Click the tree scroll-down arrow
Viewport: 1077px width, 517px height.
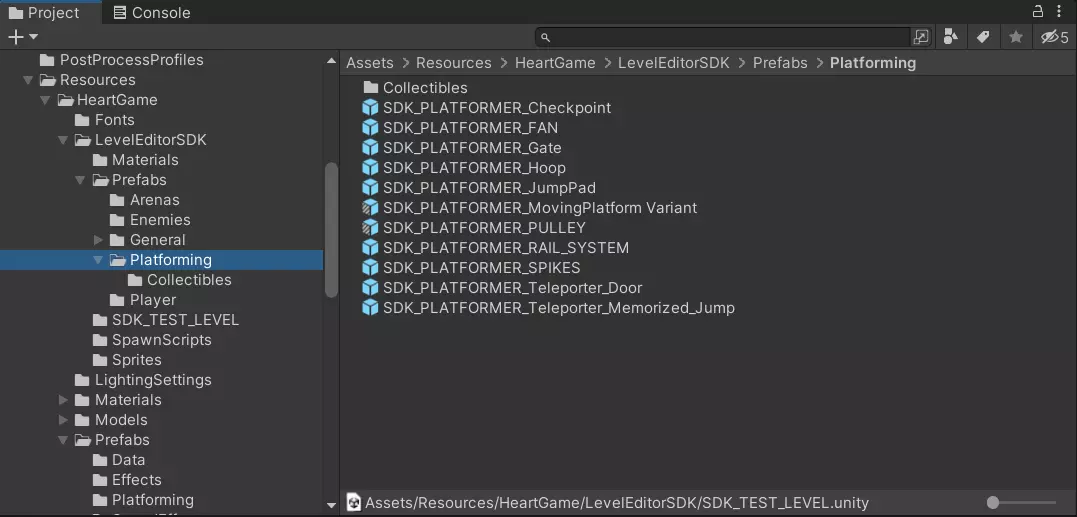pyautogui.click(x=331, y=505)
